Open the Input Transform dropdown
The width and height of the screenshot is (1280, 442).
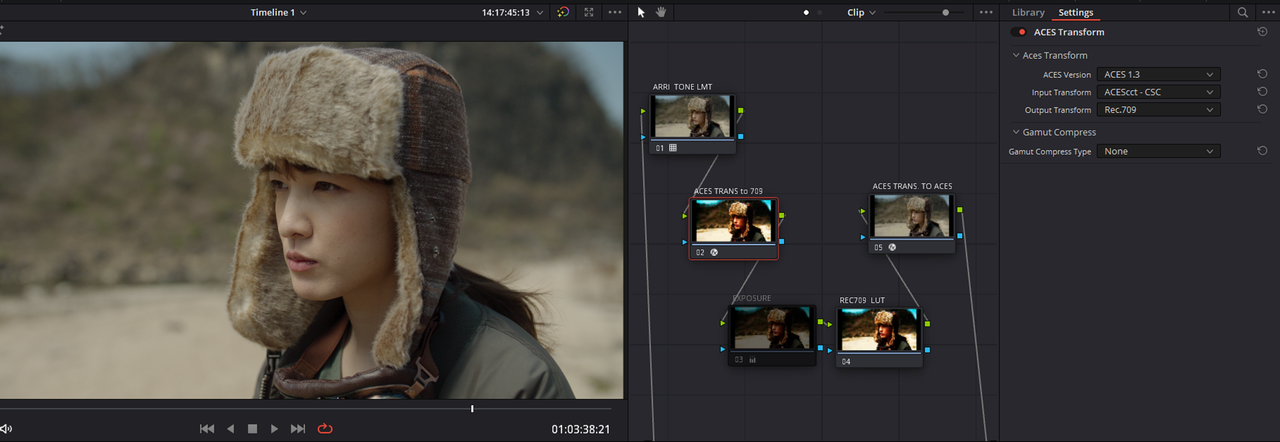[x=1158, y=92]
